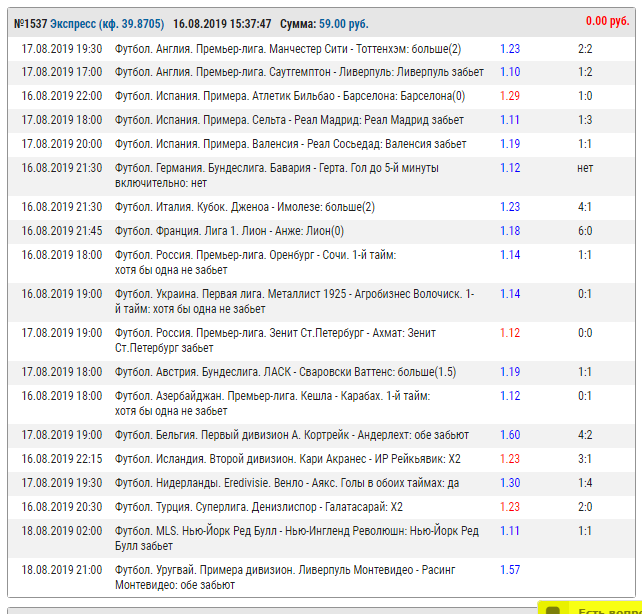The width and height of the screenshot is (642, 614).
Task: Select the Сельта - Реал Мадрид event
Action: (x=289, y=120)
